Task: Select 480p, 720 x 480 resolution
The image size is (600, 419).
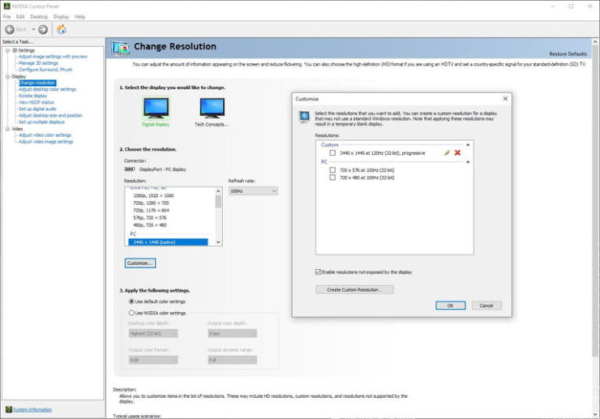Action: click(150, 225)
